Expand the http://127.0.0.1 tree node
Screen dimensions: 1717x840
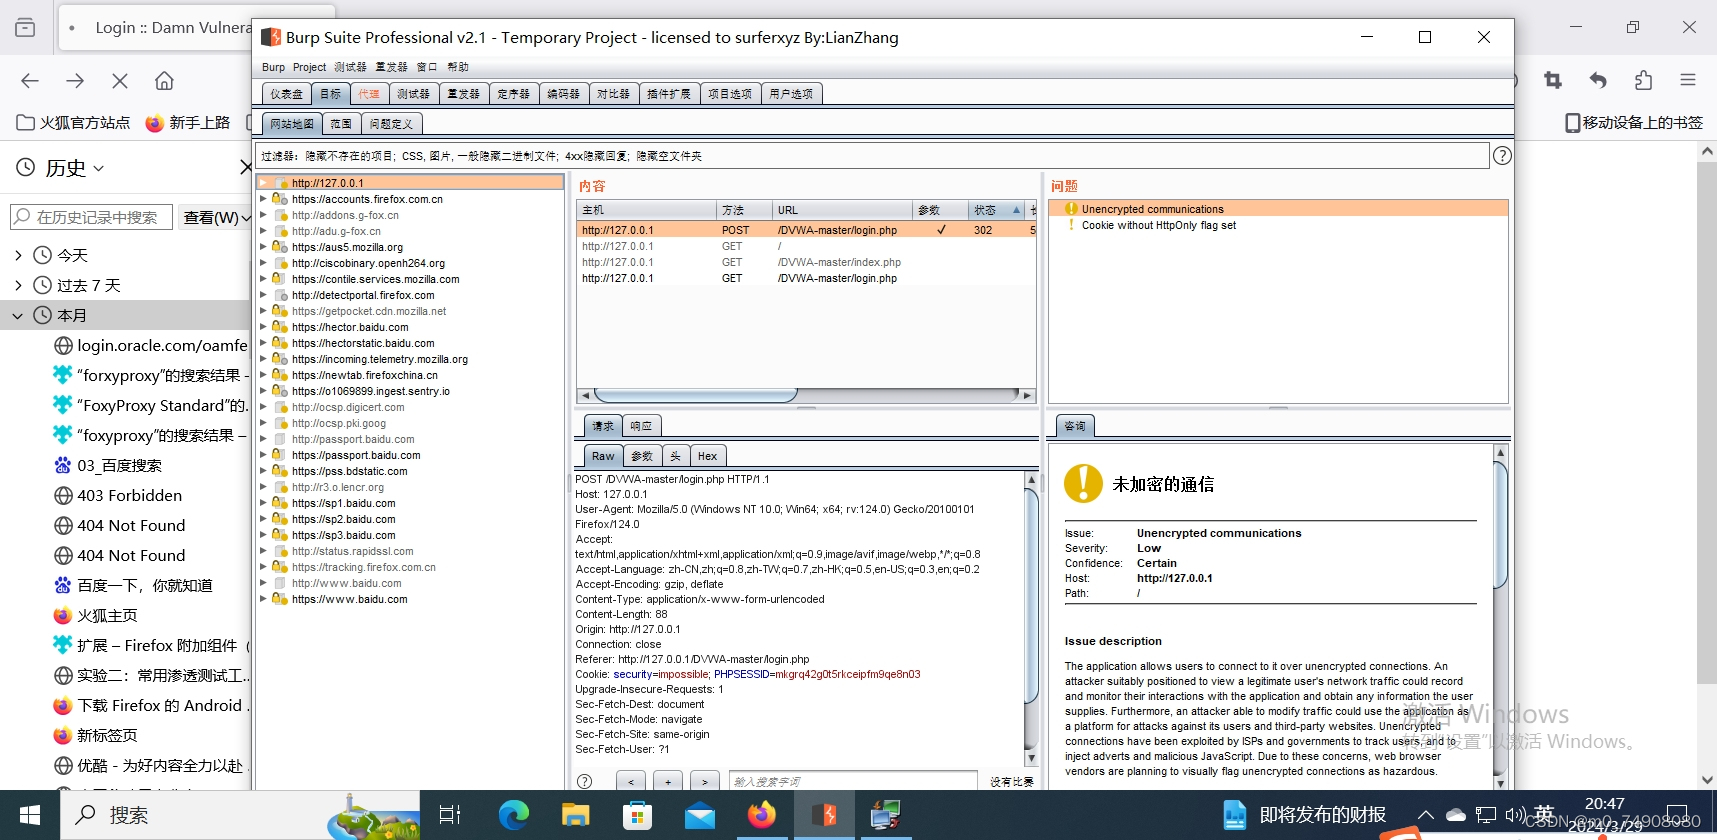tap(263, 183)
